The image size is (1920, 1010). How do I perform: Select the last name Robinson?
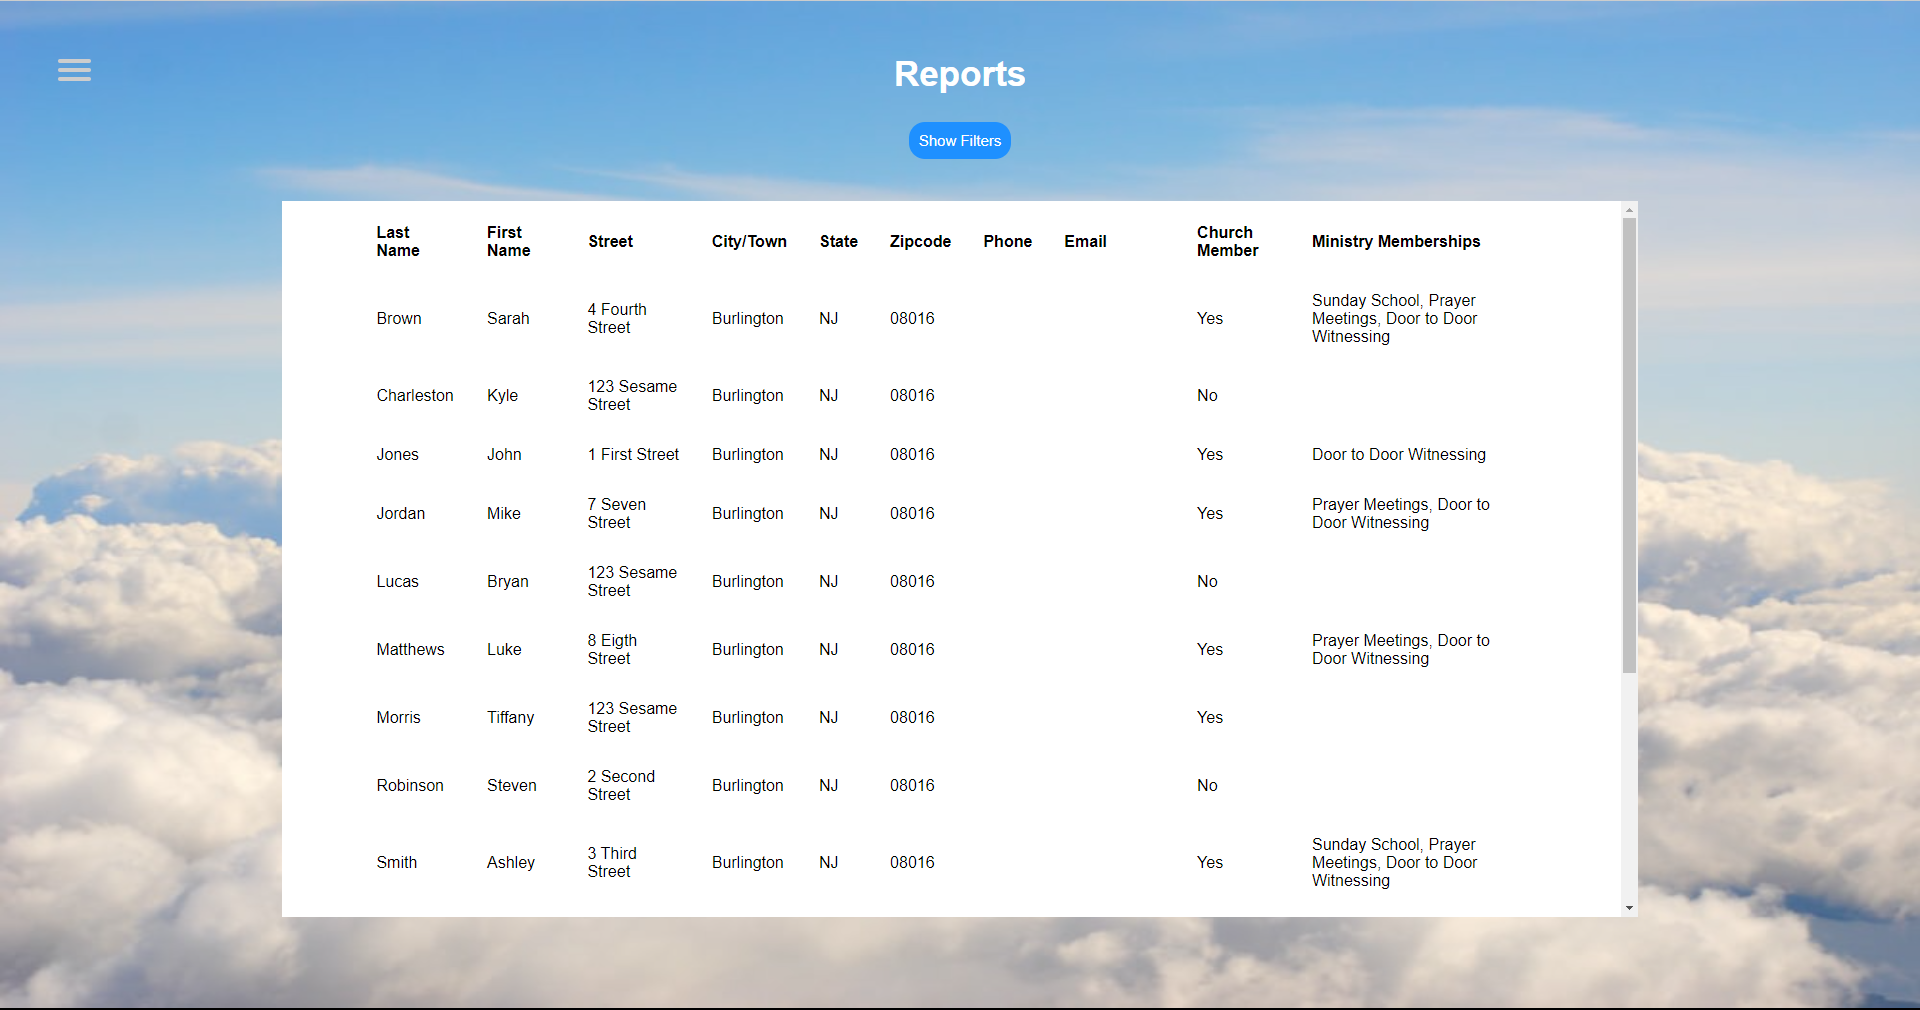(x=410, y=785)
